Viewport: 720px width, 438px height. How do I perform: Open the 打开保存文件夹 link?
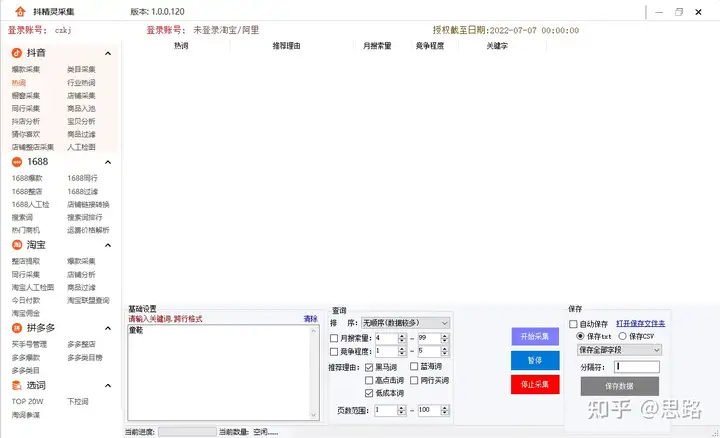click(640, 324)
